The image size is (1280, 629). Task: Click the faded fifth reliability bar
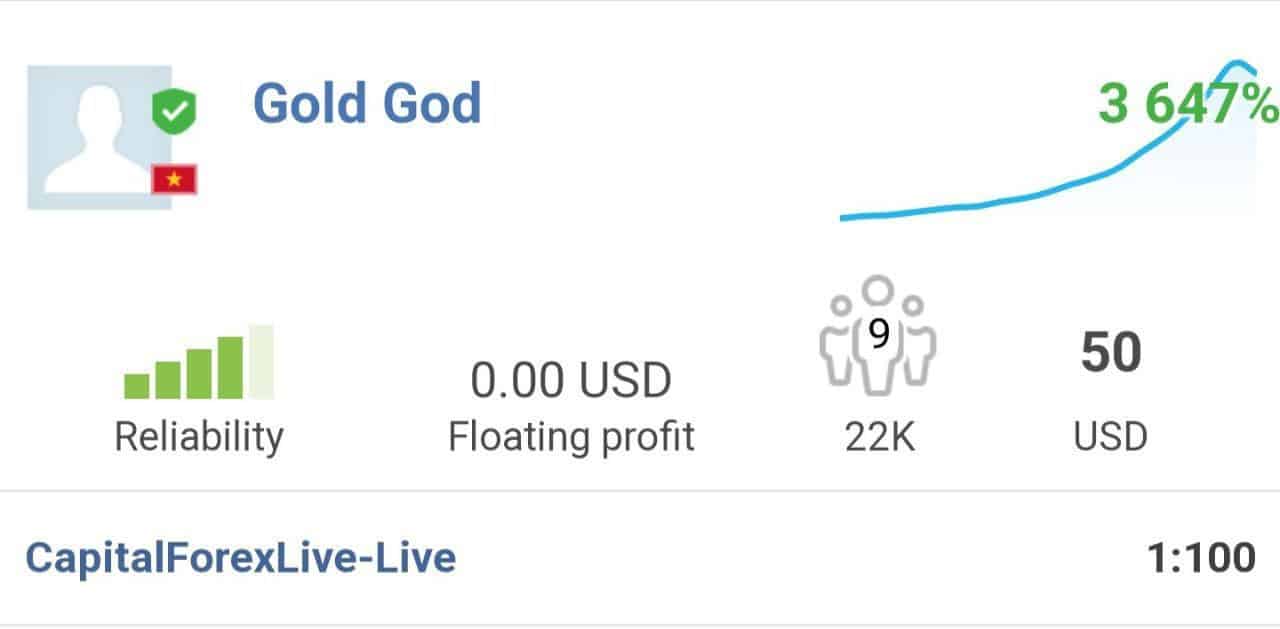pos(261,362)
